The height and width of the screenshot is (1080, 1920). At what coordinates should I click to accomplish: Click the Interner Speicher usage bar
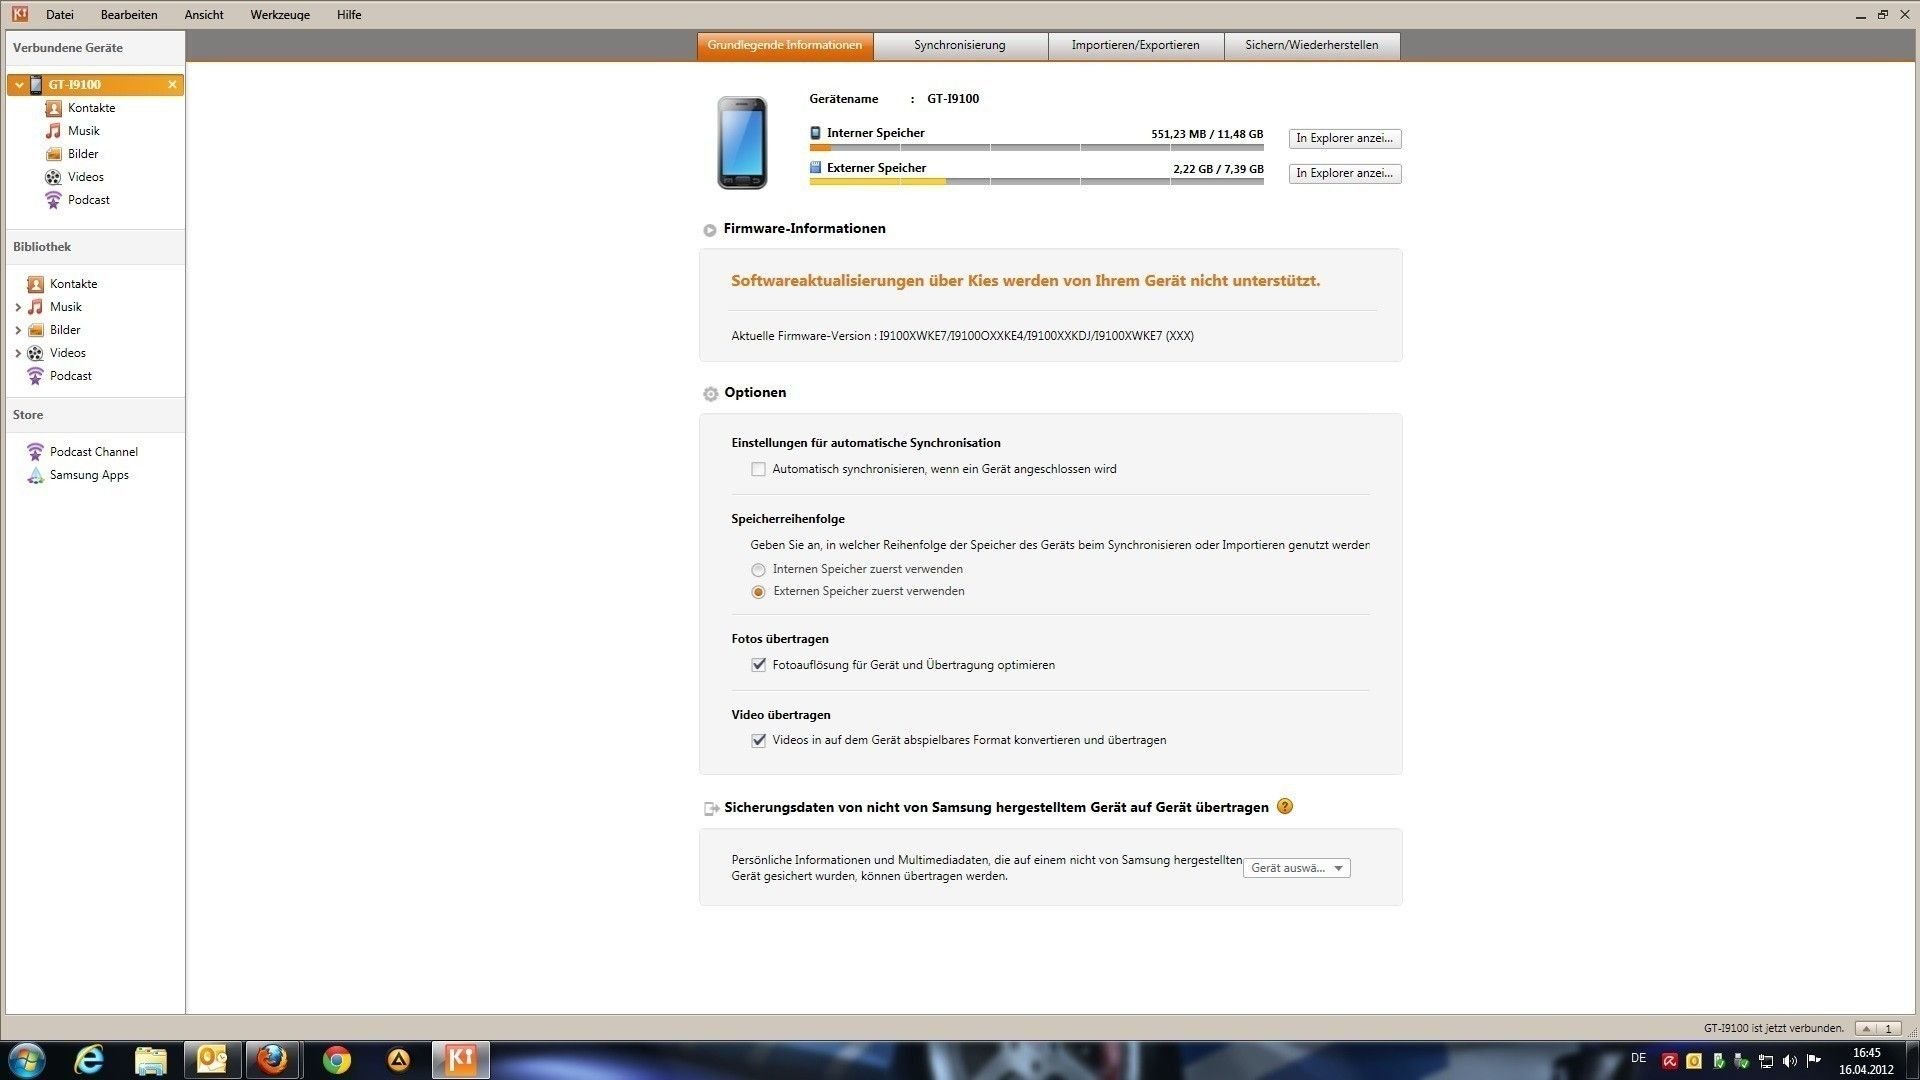pos(1037,148)
